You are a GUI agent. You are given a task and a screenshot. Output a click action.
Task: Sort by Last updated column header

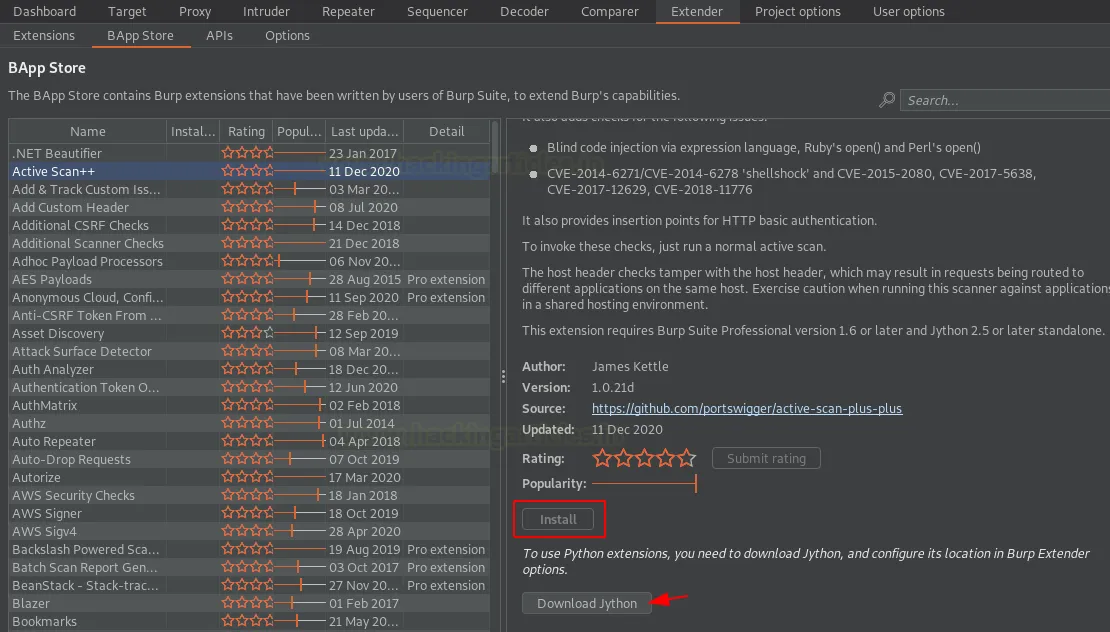364,131
